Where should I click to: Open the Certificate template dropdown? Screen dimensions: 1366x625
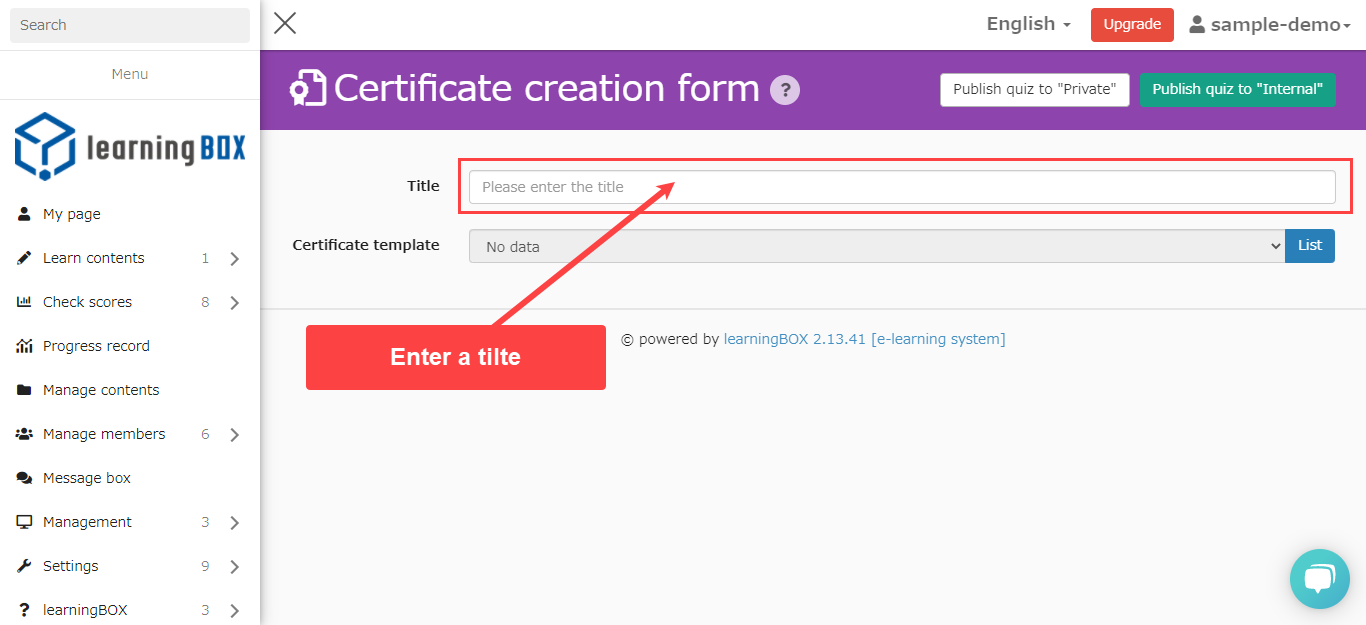[x=876, y=246]
